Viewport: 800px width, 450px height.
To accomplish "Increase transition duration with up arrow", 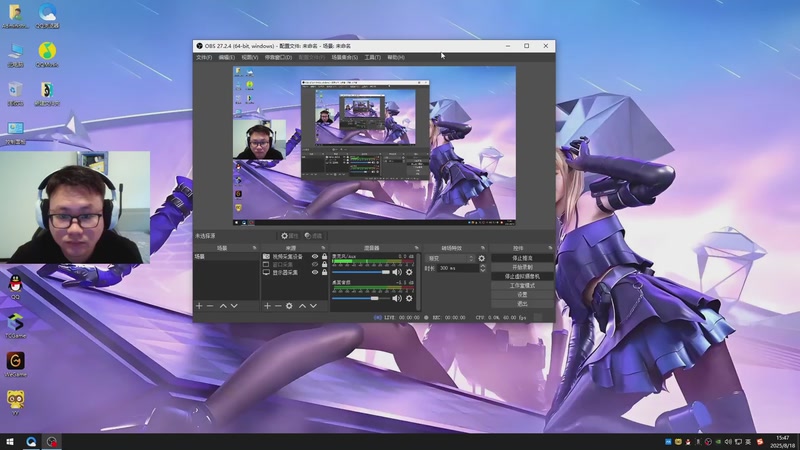I will pyautogui.click(x=483, y=266).
